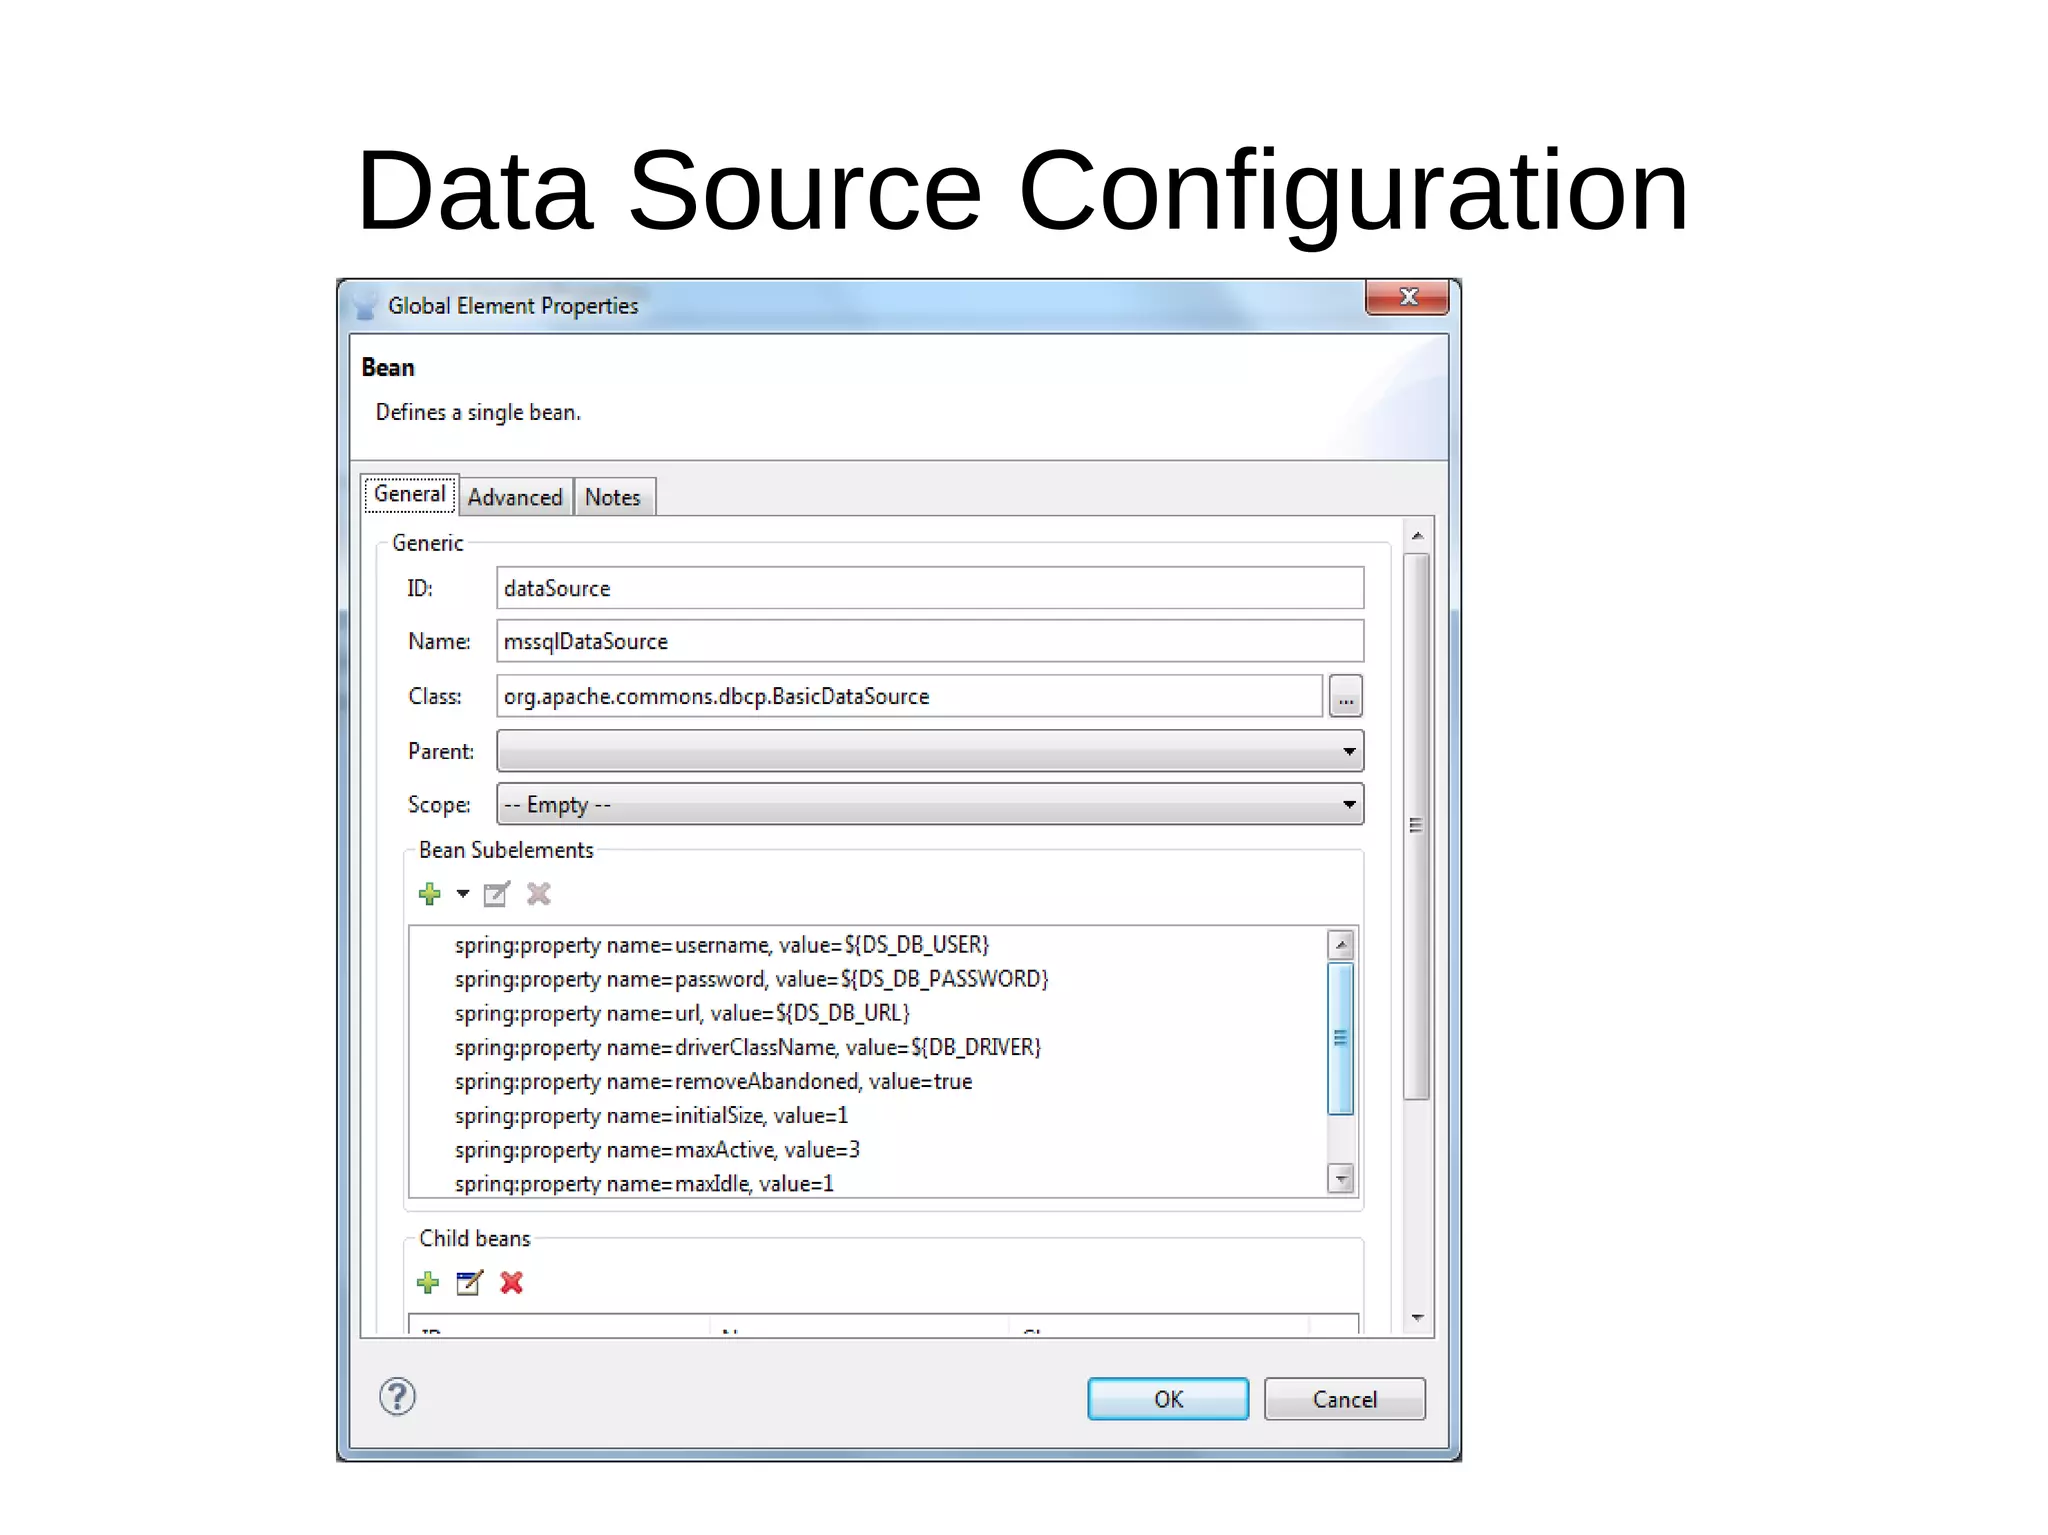Image resolution: width=2048 pixels, height=1535 pixels.
Task: Open the help question mark icon
Action: (397, 1397)
